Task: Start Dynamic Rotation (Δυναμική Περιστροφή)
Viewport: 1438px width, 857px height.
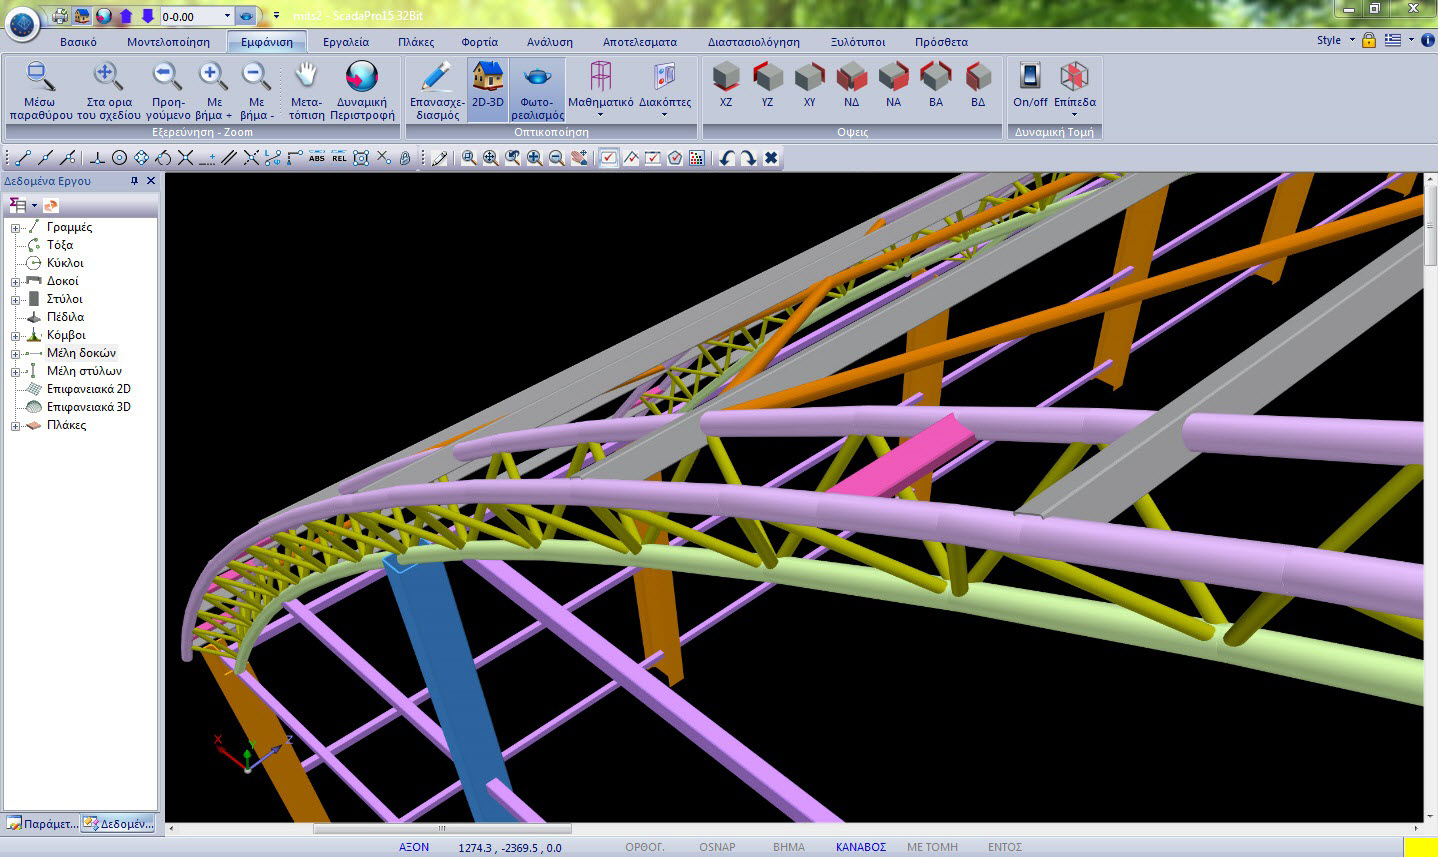Action: (362, 90)
